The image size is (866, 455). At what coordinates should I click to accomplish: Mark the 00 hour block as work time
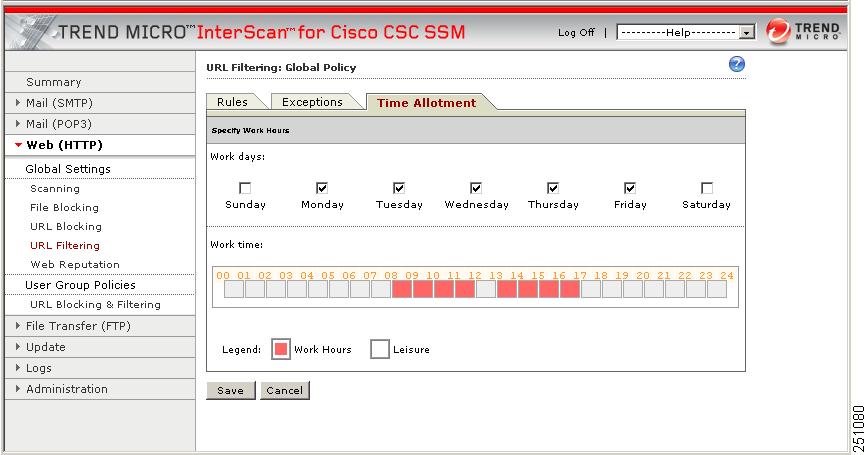234,289
